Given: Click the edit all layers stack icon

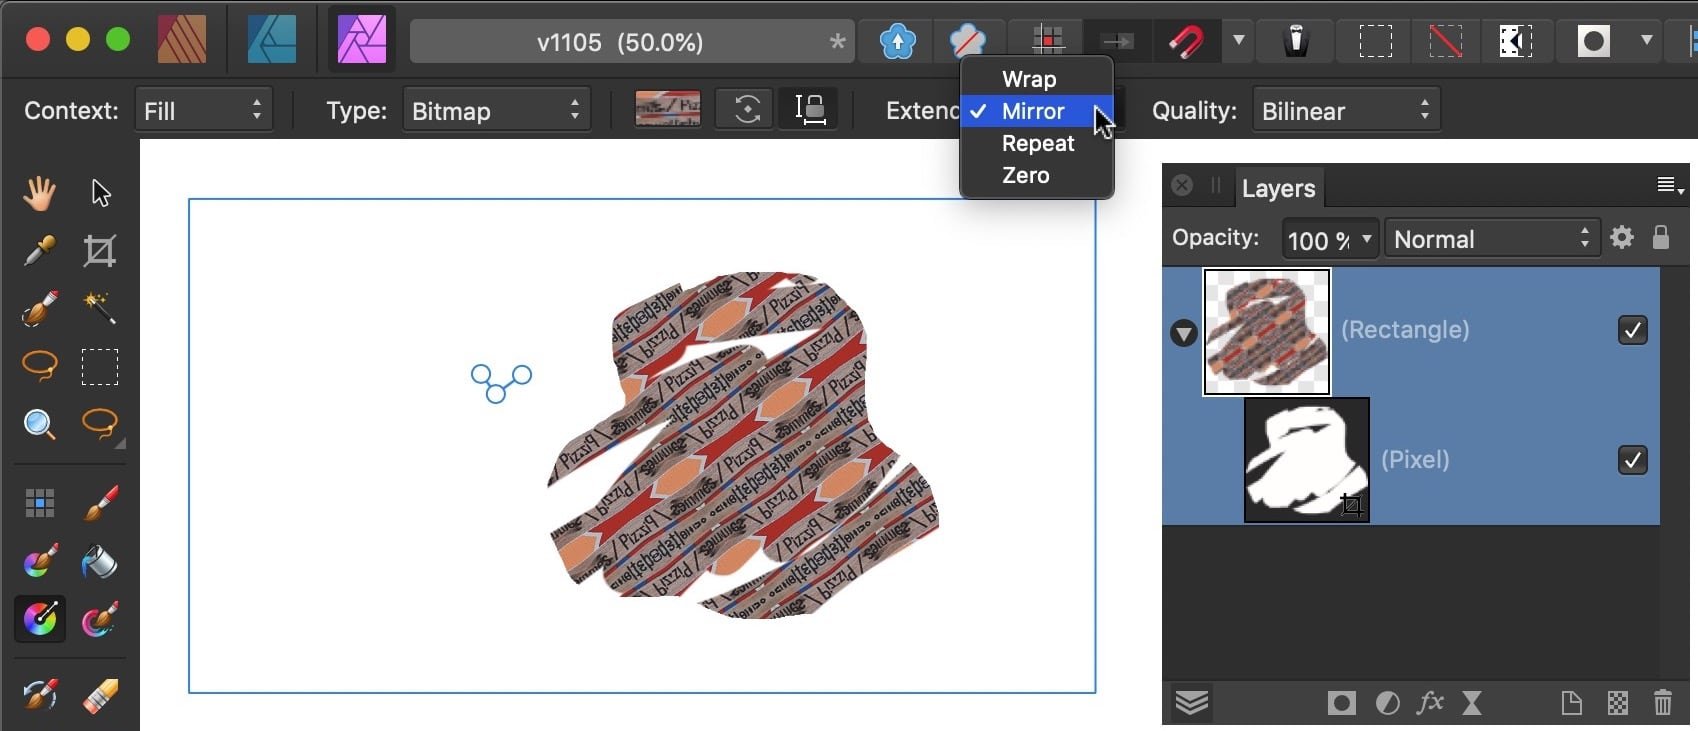Looking at the screenshot, I should point(1191,703).
